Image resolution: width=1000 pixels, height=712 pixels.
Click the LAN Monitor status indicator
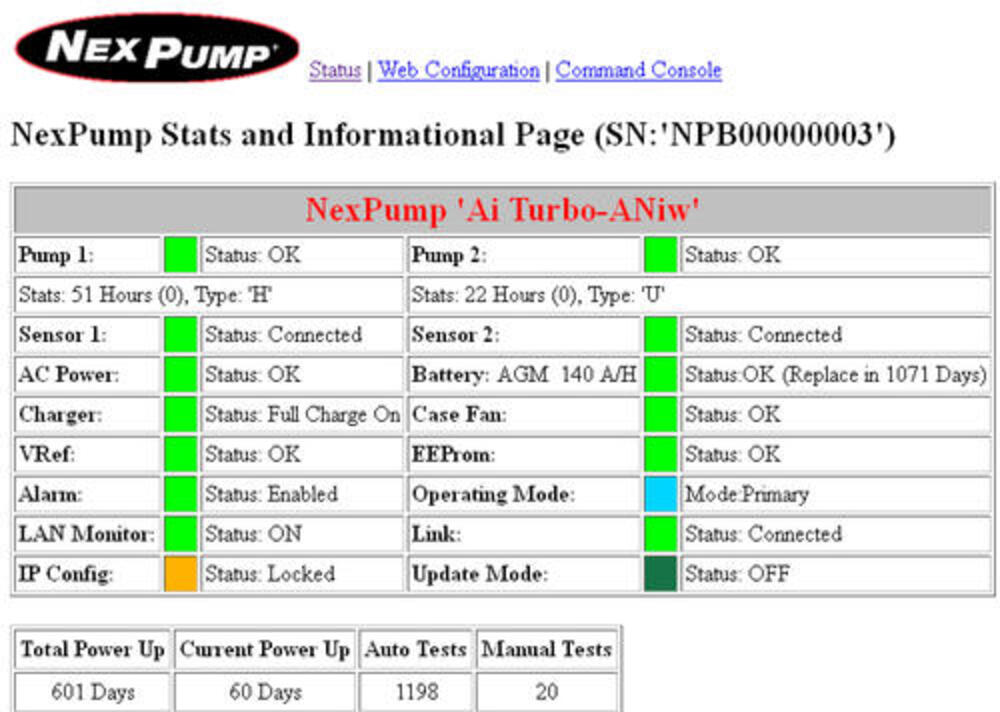point(180,534)
